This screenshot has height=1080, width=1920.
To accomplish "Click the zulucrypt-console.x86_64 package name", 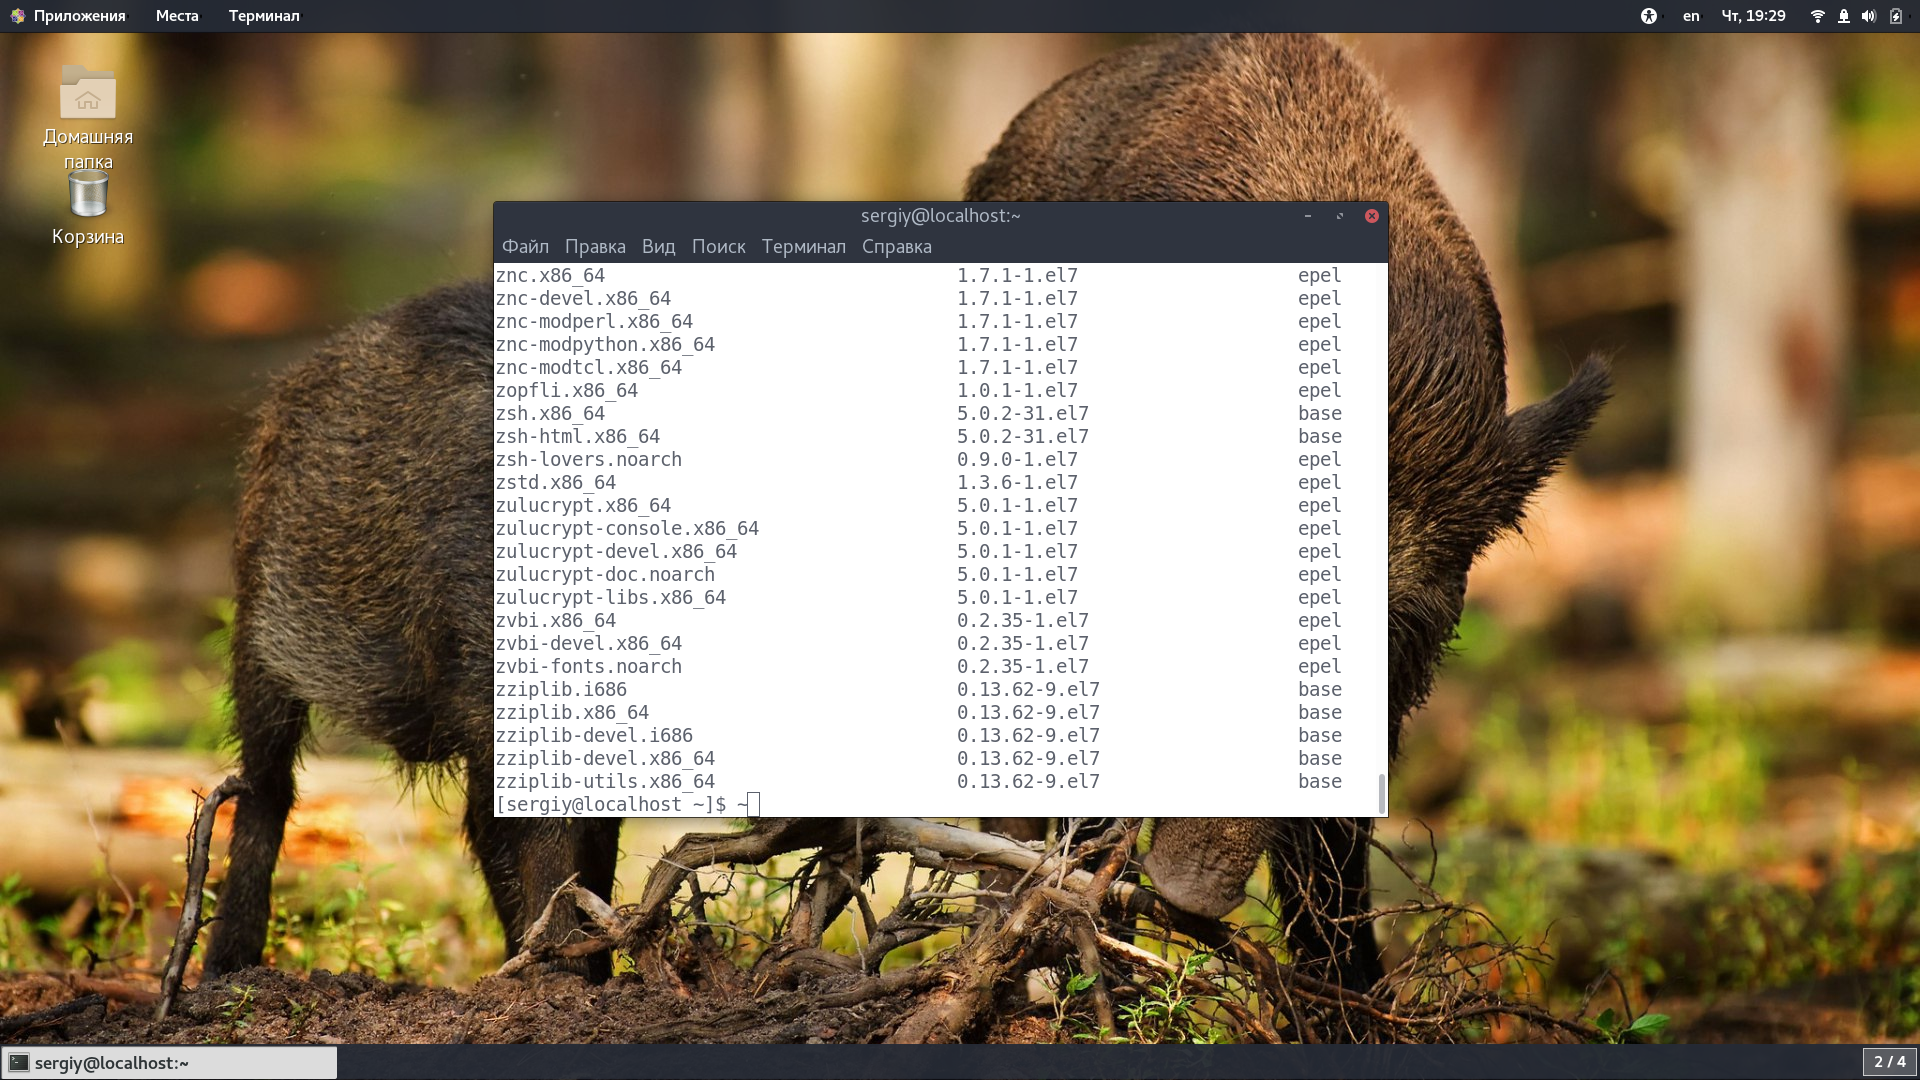I will pos(627,528).
